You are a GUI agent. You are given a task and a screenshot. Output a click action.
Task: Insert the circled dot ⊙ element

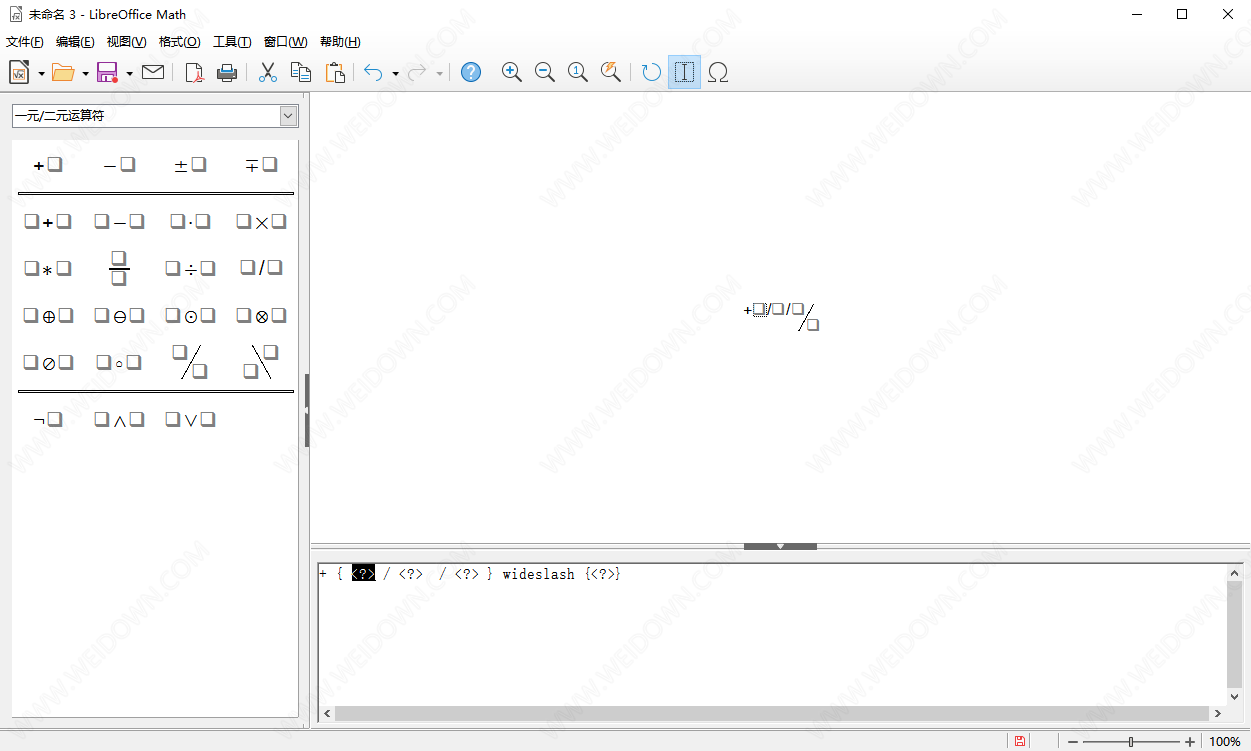[x=190, y=316]
